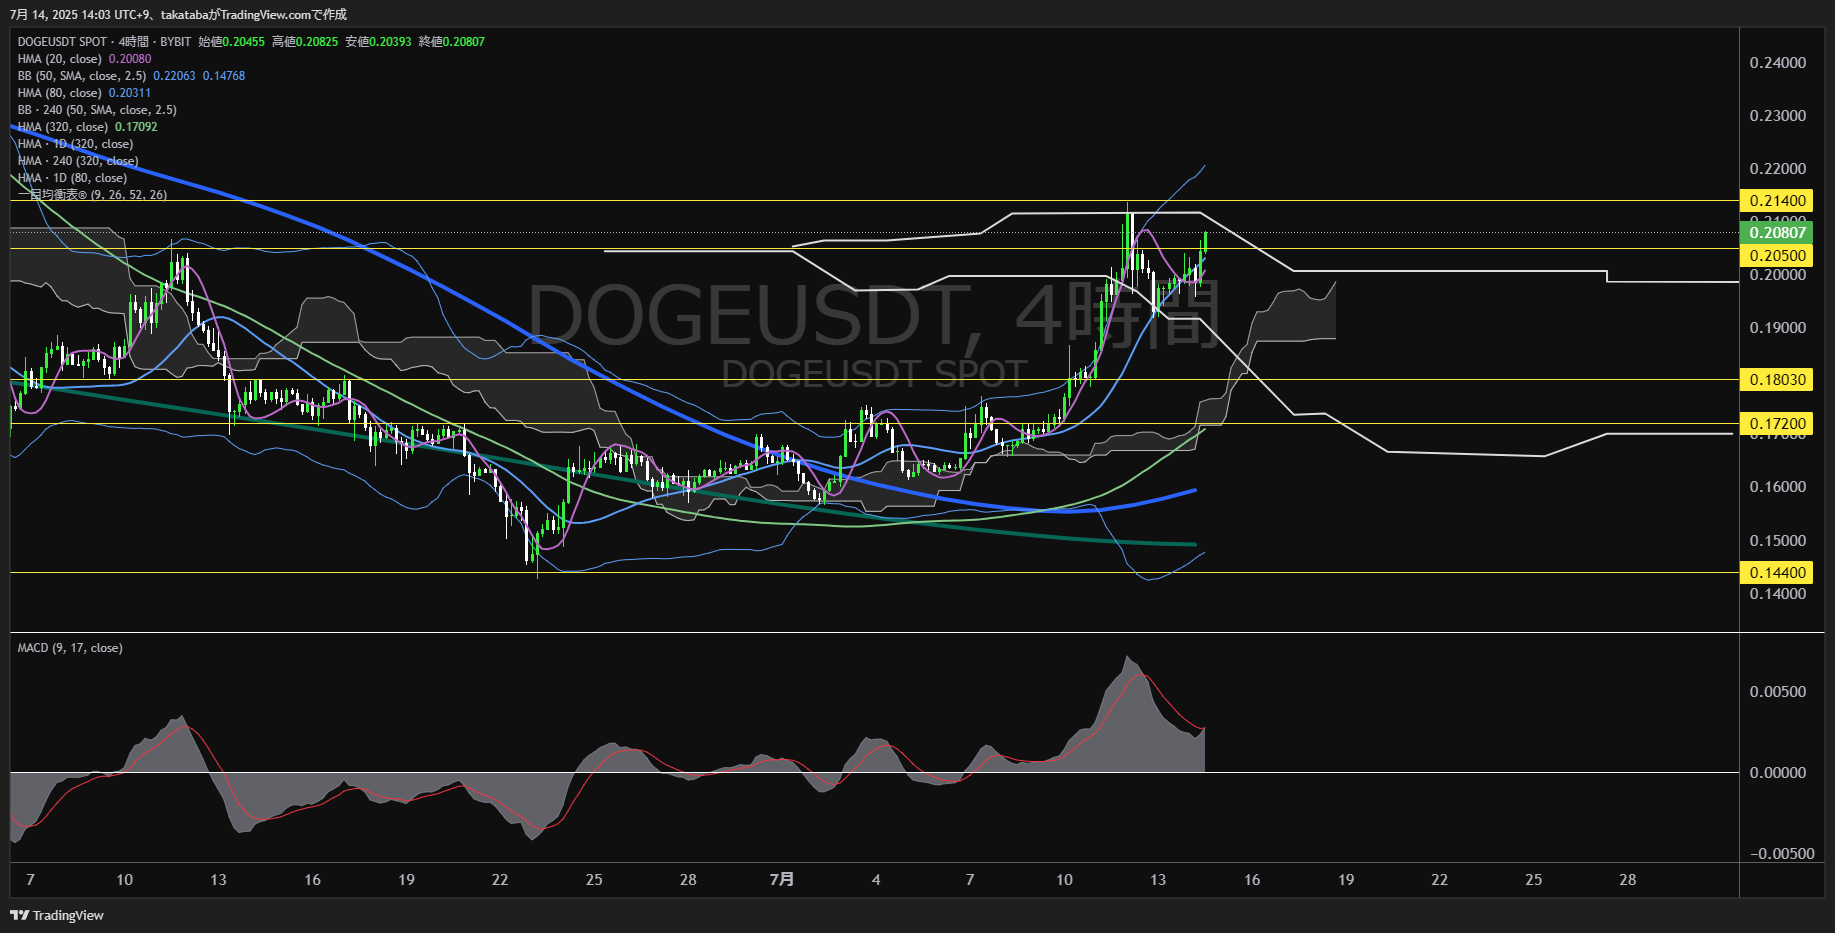Click the MACD (9, 17, close) pane label
The image size is (1835, 933).
tap(70, 648)
